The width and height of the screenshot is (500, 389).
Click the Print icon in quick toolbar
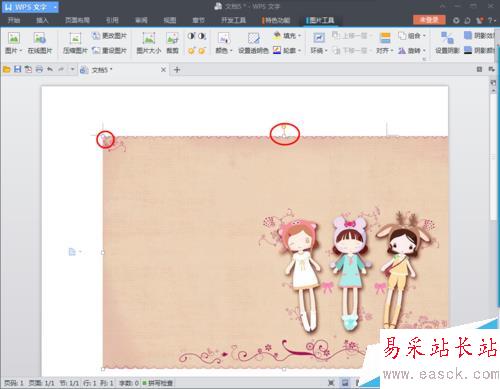(x=39, y=69)
